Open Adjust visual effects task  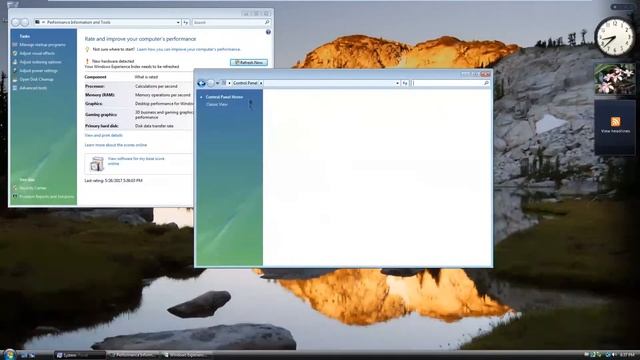pos(37,53)
